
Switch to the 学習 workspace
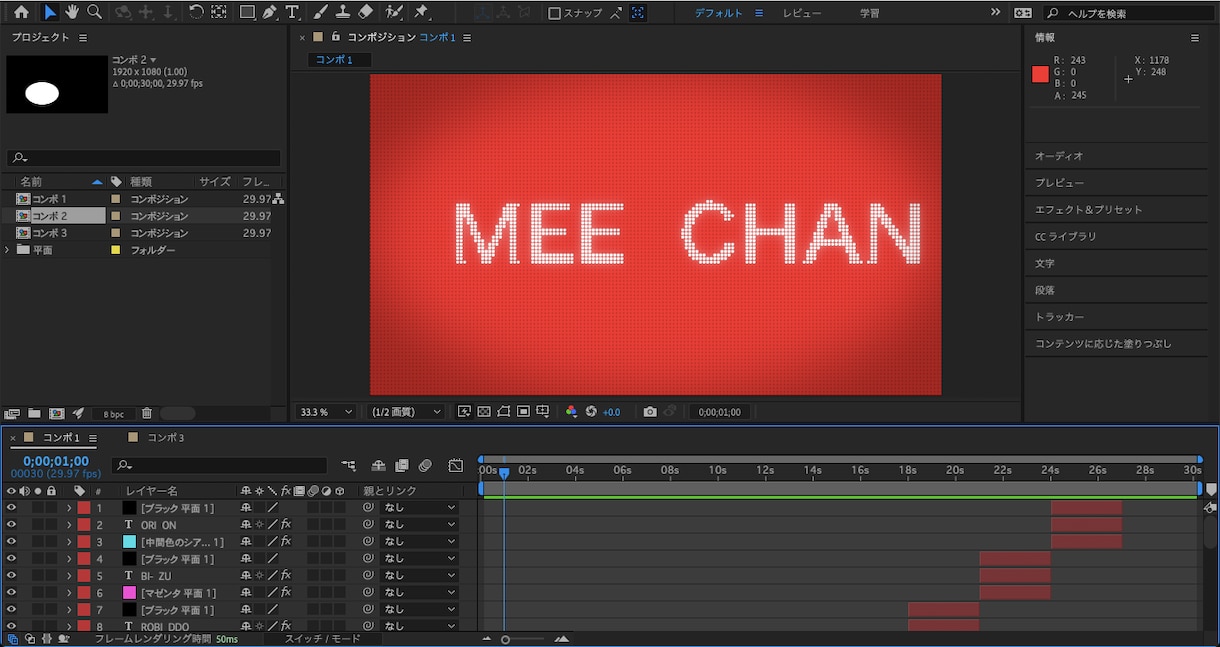coord(870,13)
